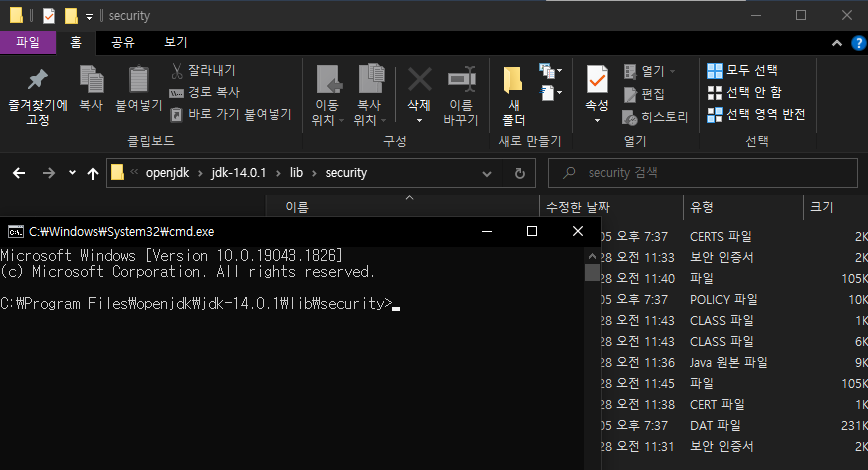Image resolution: width=868 pixels, height=470 pixels.
Task: Create 새 폴더 (New folder)
Action: pyautogui.click(x=513, y=96)
